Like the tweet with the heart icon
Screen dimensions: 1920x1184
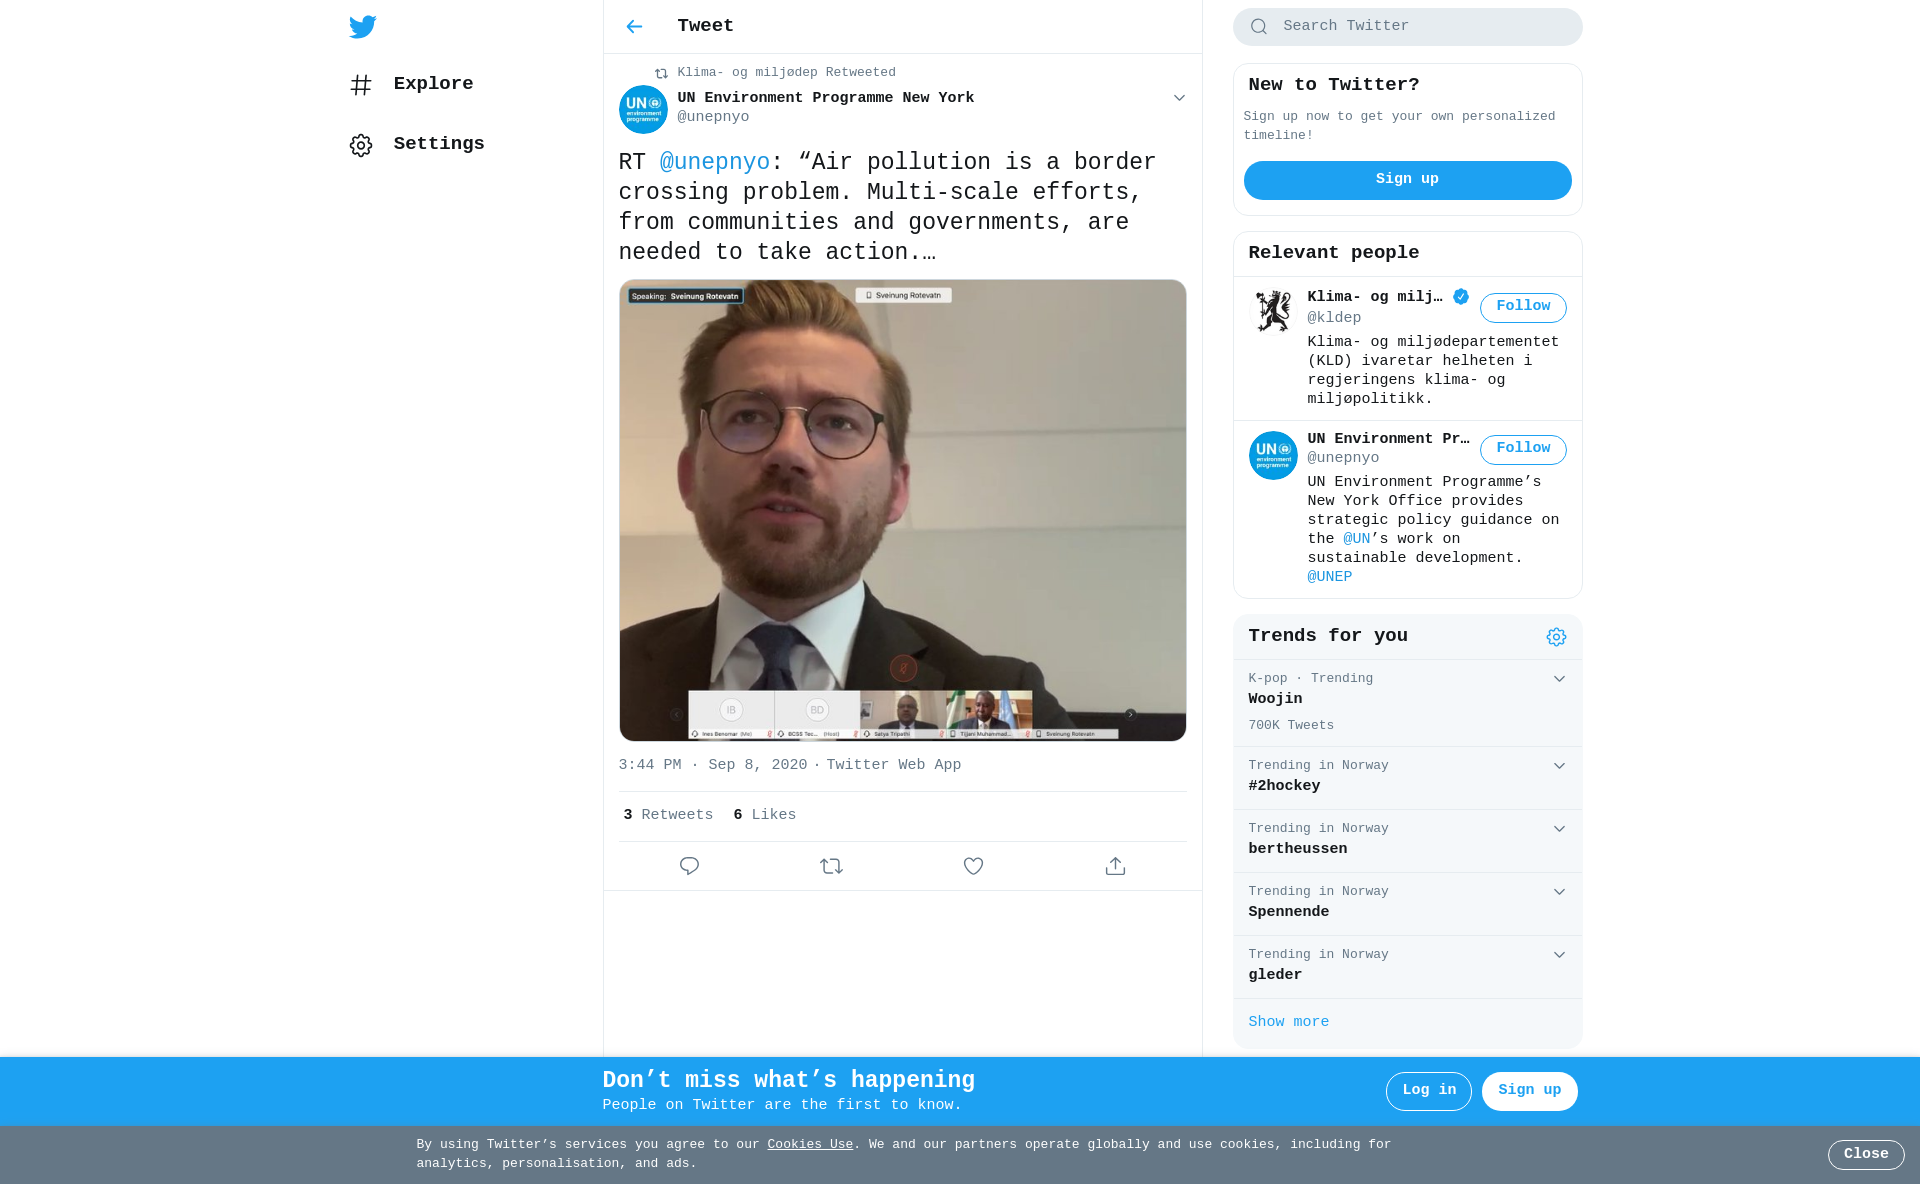[973, 866]
